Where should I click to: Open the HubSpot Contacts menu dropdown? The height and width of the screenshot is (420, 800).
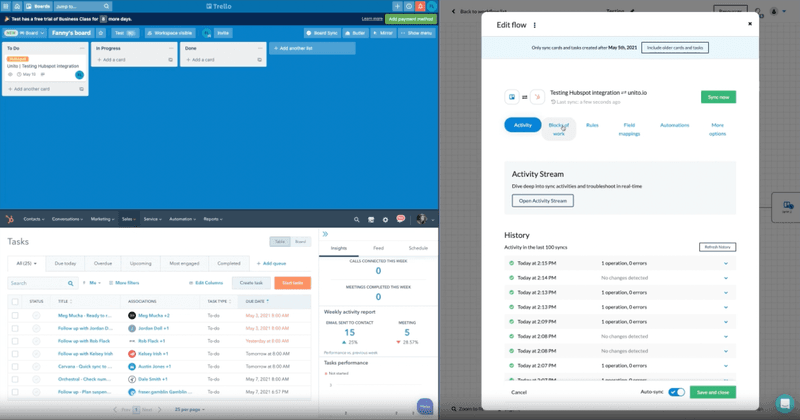click(x=34, y=219)
